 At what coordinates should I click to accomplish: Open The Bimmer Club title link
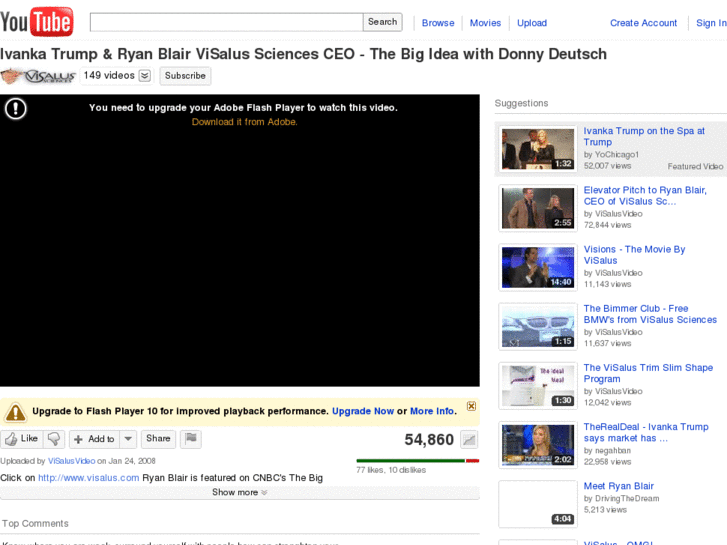(x=650, y=314)
